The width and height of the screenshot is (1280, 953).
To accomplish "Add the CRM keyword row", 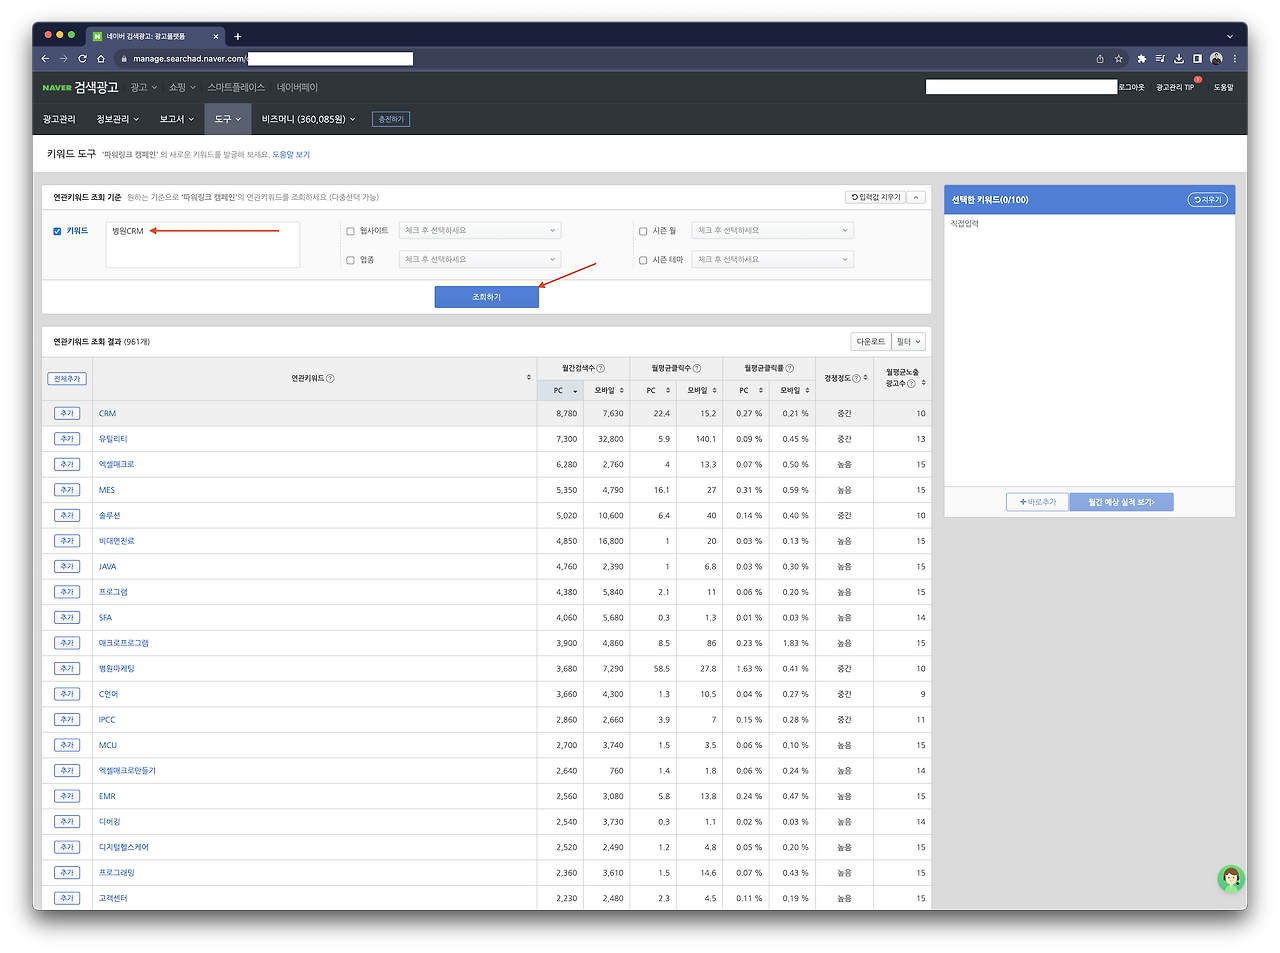I will tap(67, 413).
